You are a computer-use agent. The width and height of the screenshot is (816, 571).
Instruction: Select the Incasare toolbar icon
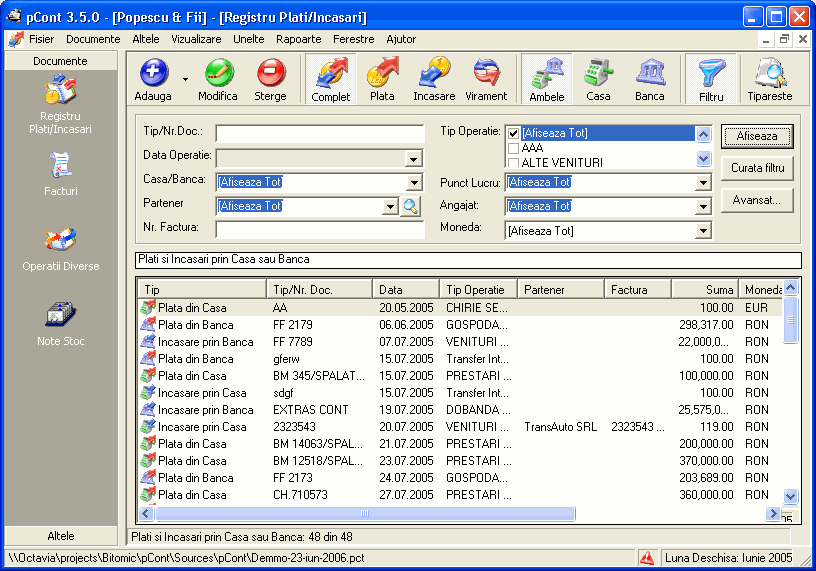pyautogui.click(x=434, y=74)
